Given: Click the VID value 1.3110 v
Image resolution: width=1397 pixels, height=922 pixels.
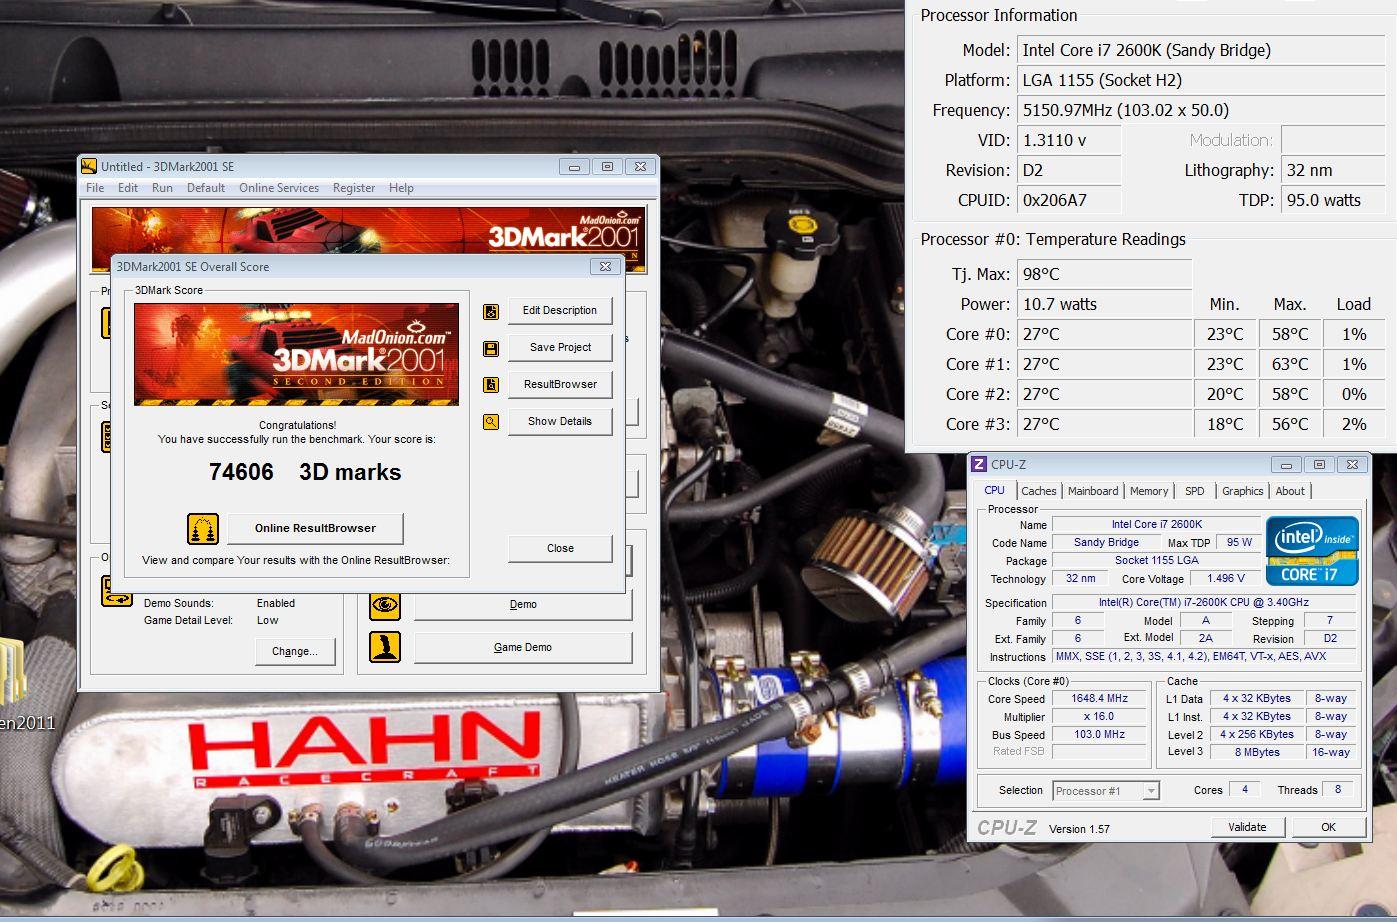Looking at the screenshot, I should (1069, 140).
